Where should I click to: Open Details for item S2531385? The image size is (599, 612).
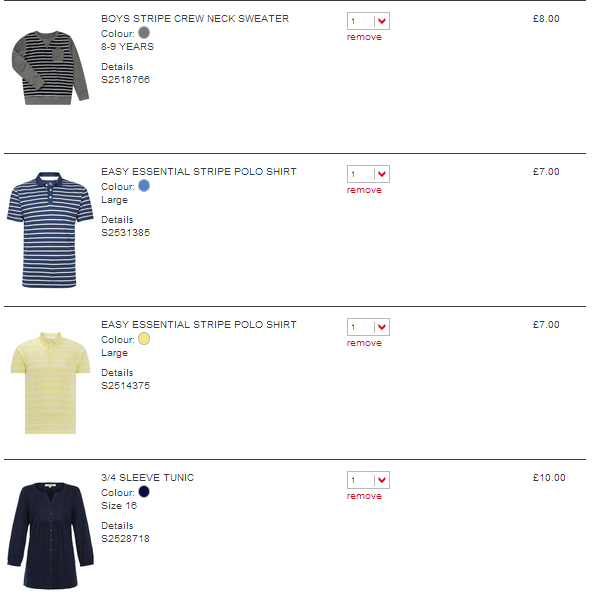click(x=117, y=220)
